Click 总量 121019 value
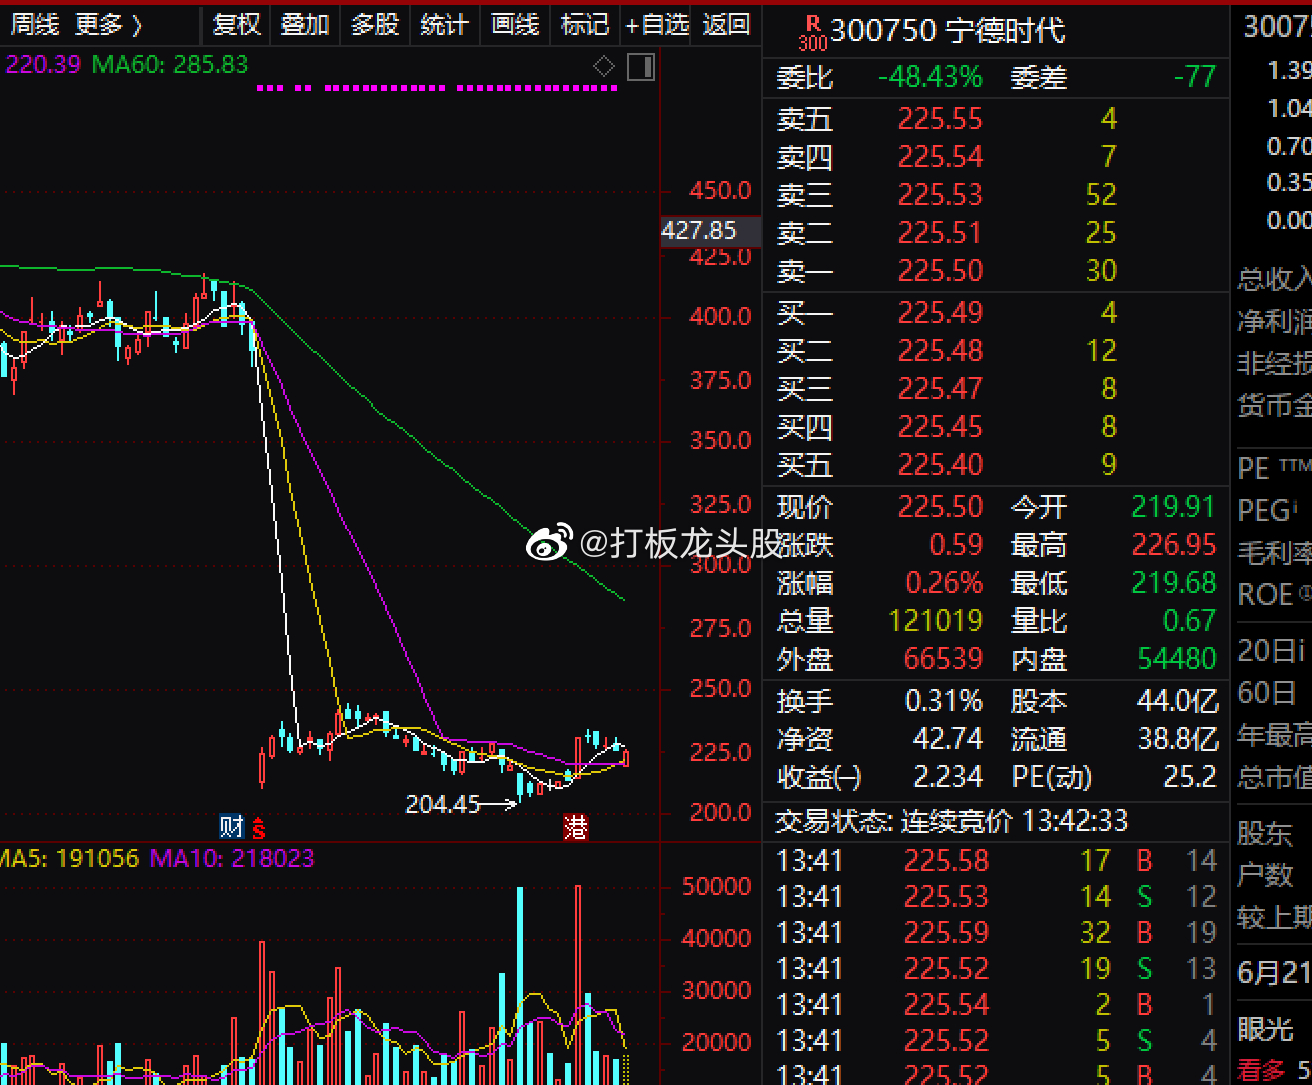The width and height of the screenshot is (1312, 1085). 936,621
